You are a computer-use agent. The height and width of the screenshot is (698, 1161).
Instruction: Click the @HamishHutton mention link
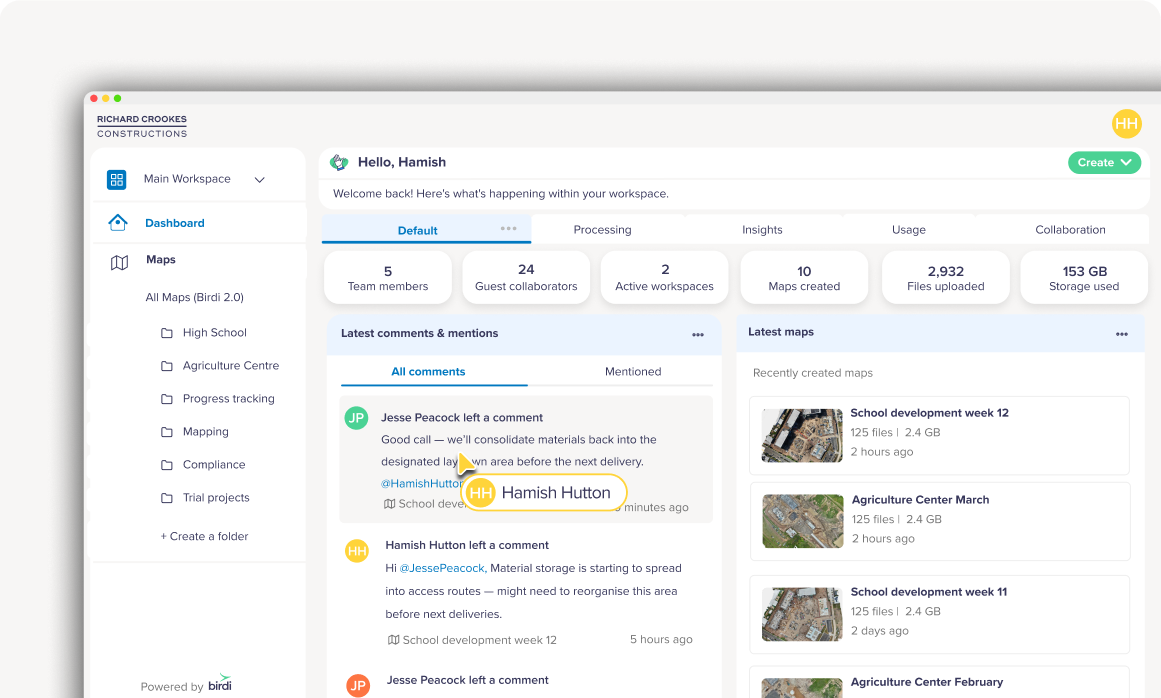[420, 483]
